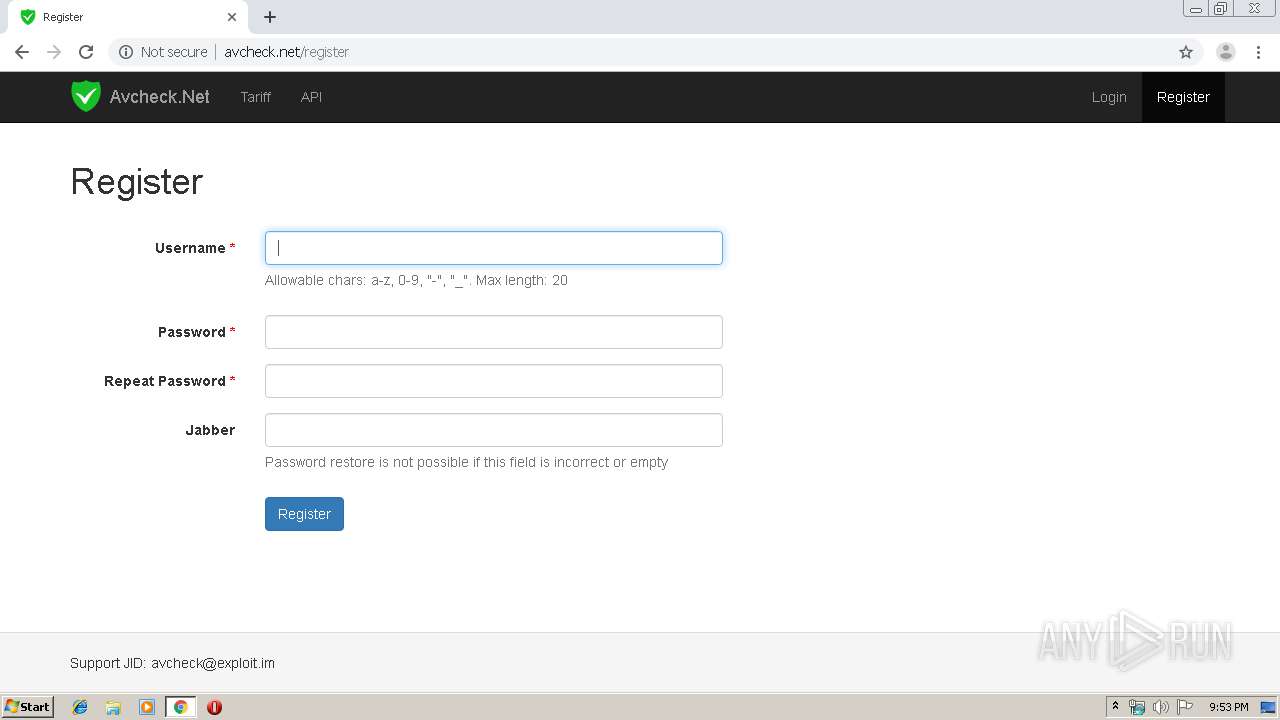The width and height of the screenshot is (1280, 720).
Task: Open the Chrome profile avatar icon
Action: pyautogui.click(x=1226, y=52)
